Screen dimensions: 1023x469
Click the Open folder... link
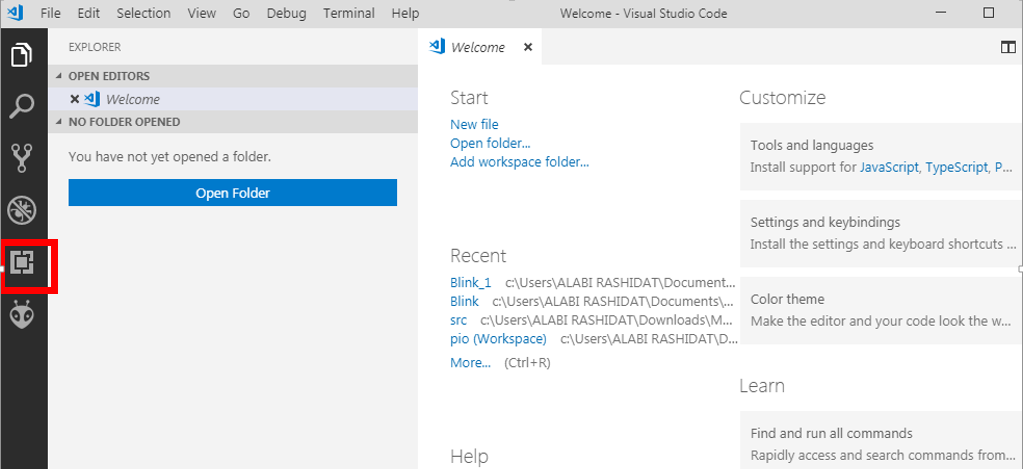pos(490,143)
